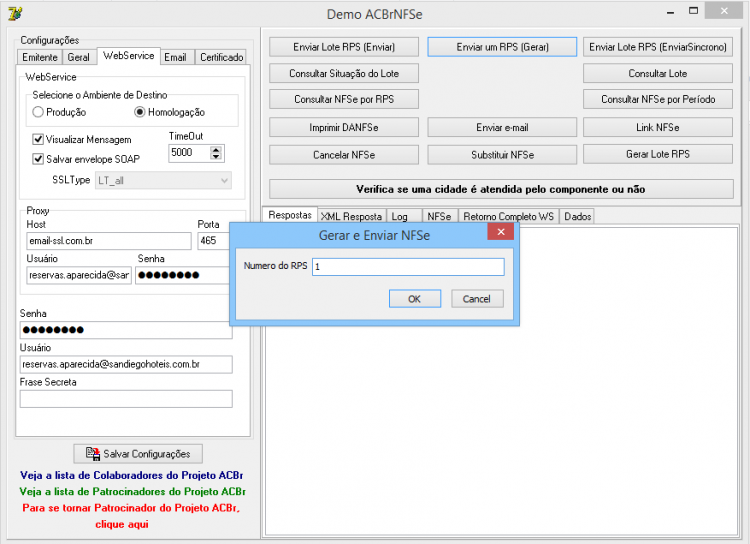Viewport: 750px width, 544px height.
Task: Confirm the dialog with OK
Action: [415, 299]
